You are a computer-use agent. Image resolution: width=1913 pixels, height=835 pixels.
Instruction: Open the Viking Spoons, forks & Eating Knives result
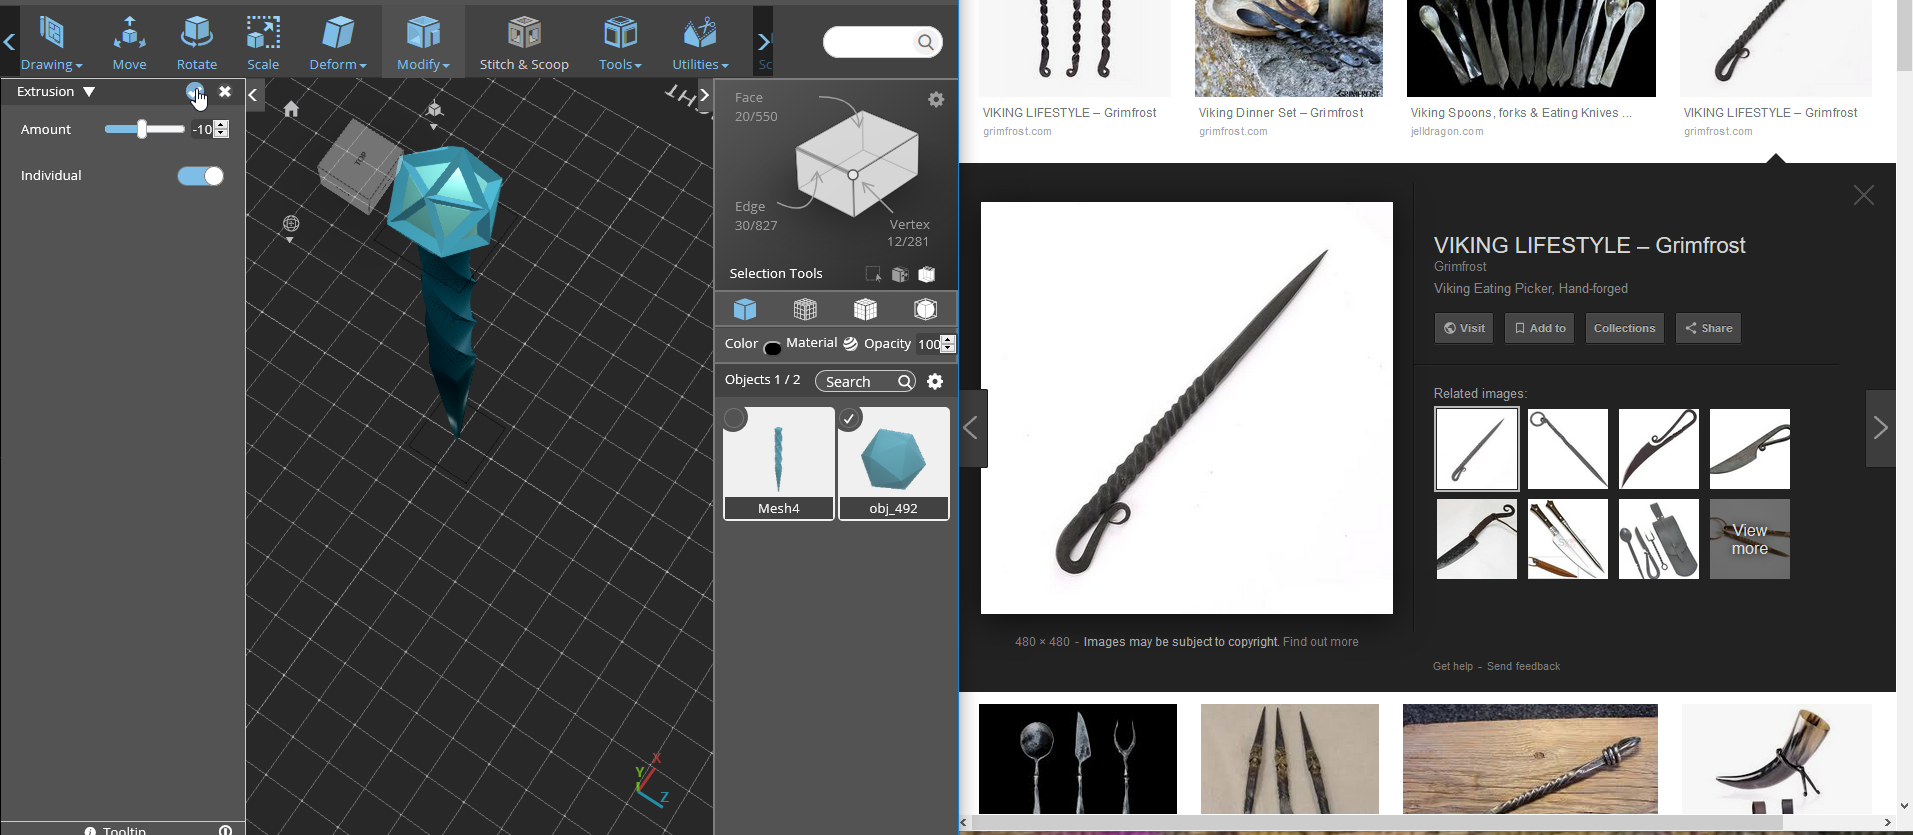pyautogui.click(x=1521, y=113)
